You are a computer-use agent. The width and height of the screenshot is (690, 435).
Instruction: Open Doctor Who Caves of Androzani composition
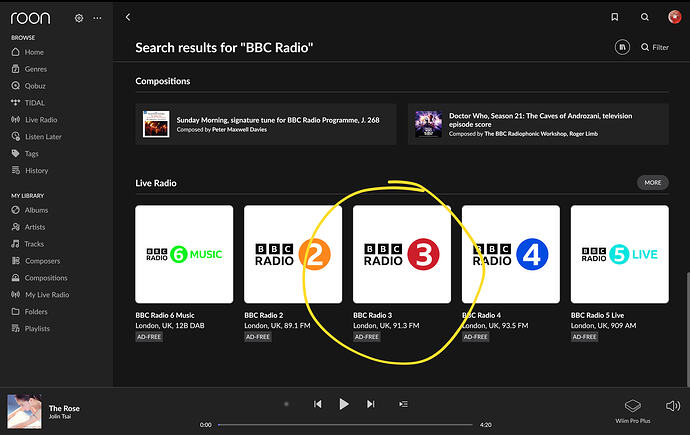pyautogui.click(x=538, y=124)
